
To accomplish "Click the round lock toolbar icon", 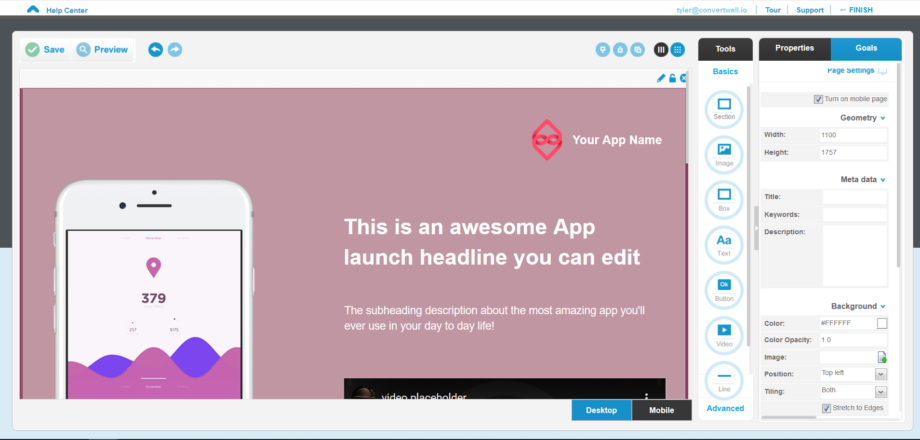I will click(x=620, y=50).
